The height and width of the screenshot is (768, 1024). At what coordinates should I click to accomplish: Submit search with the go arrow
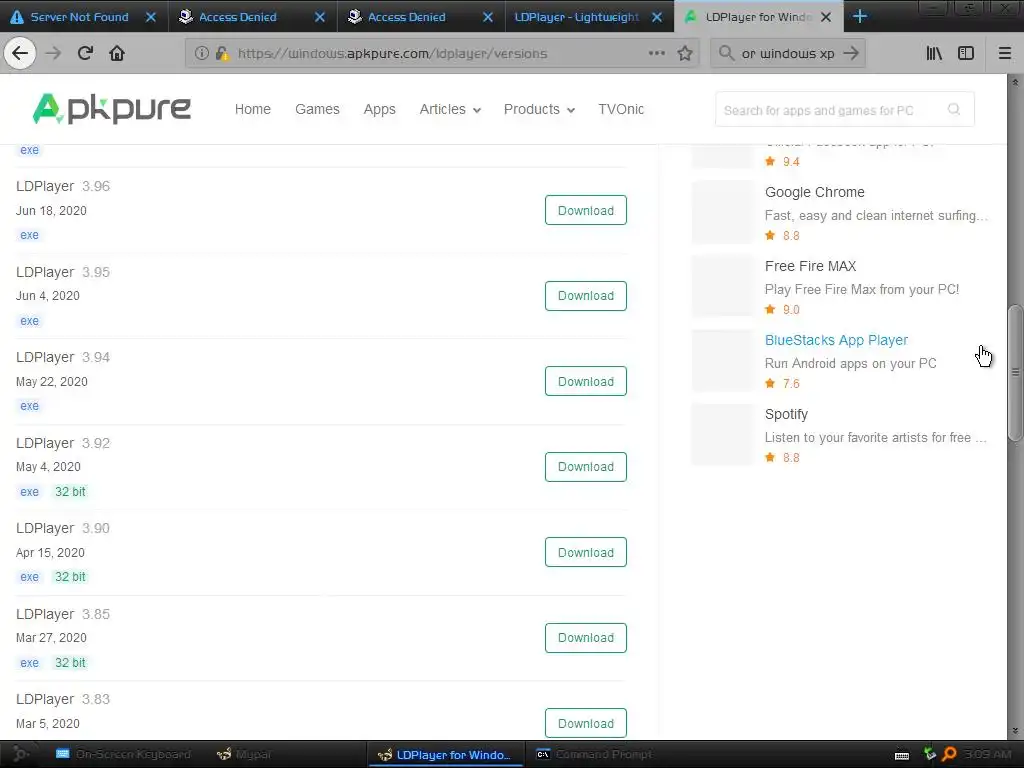tap(850, 53)
